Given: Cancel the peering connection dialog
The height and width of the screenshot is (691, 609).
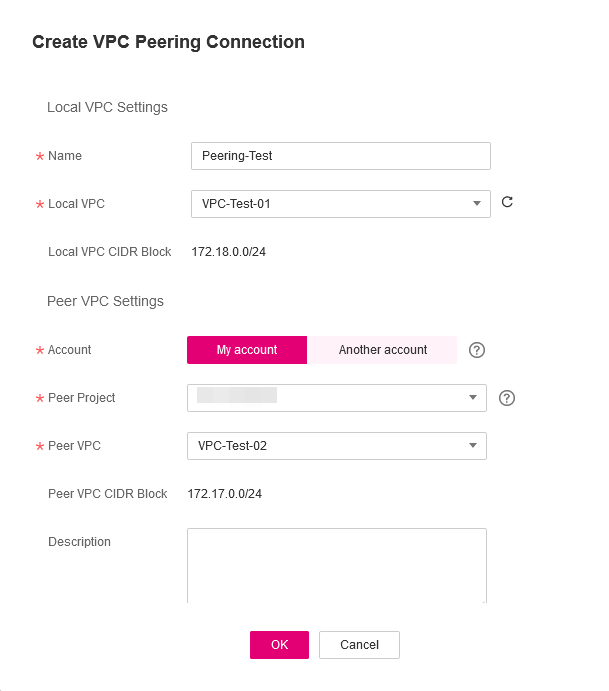Looking at the screenshot, I should (x=359, y=645).
